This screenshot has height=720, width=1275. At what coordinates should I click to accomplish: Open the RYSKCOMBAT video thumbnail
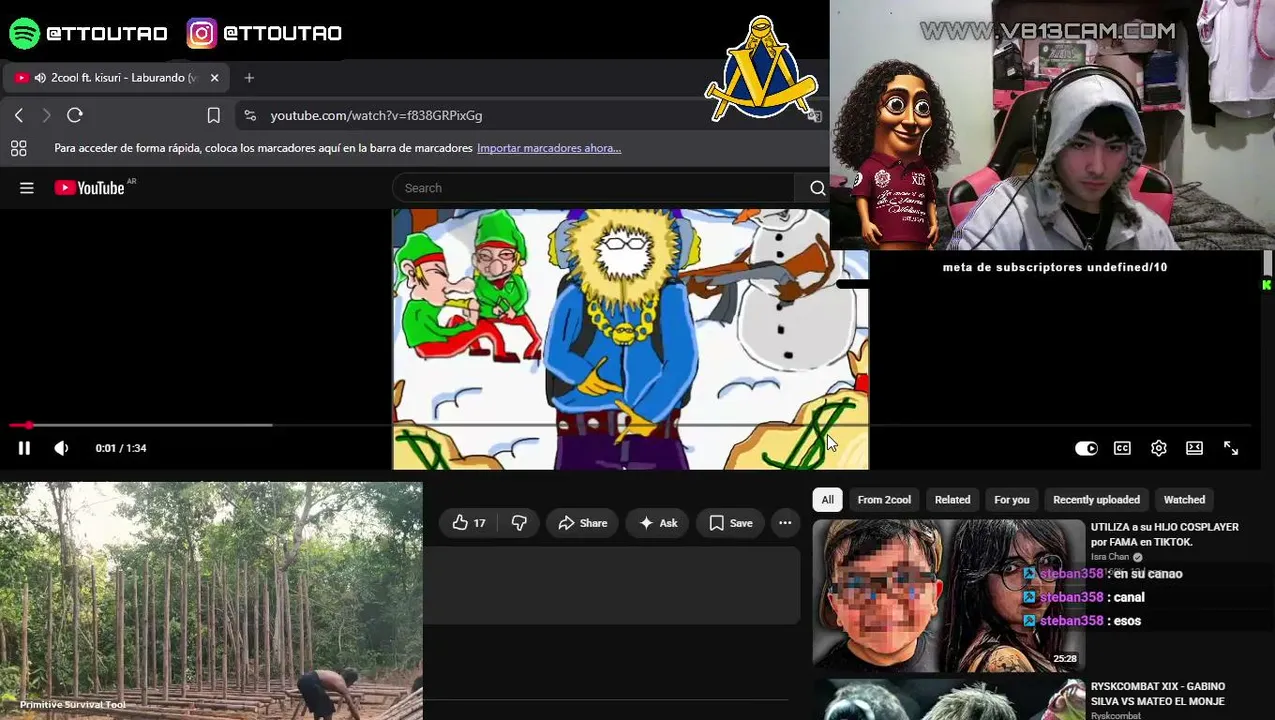[948, 700]
